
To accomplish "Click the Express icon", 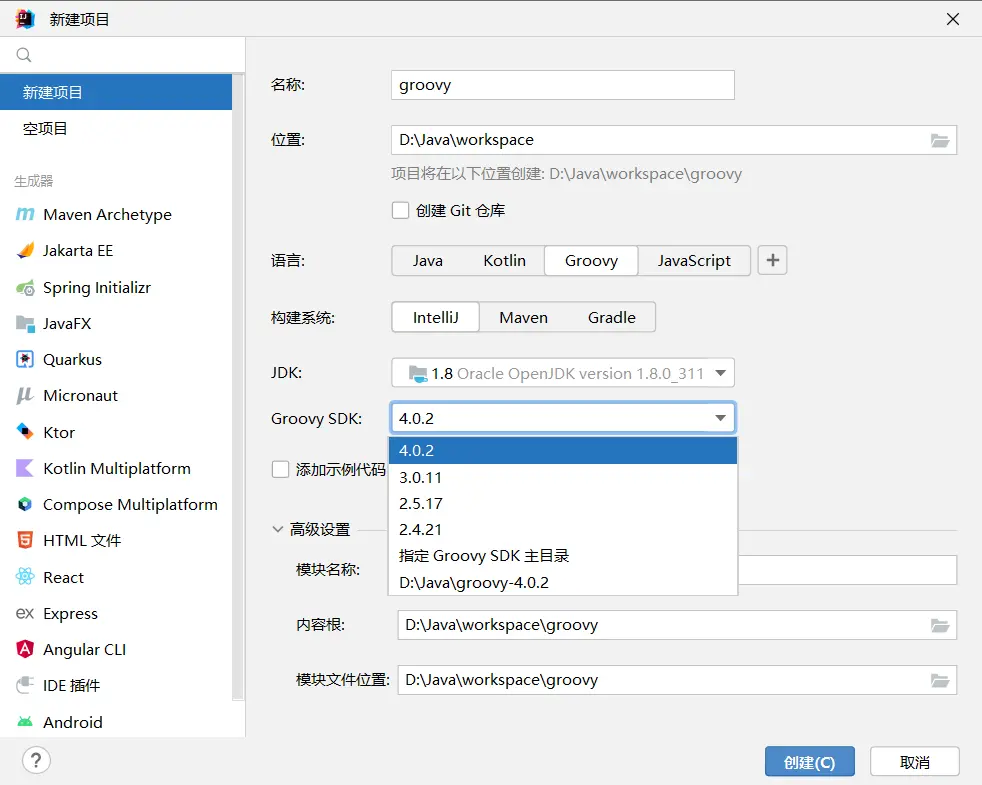I will pos(25,613).
